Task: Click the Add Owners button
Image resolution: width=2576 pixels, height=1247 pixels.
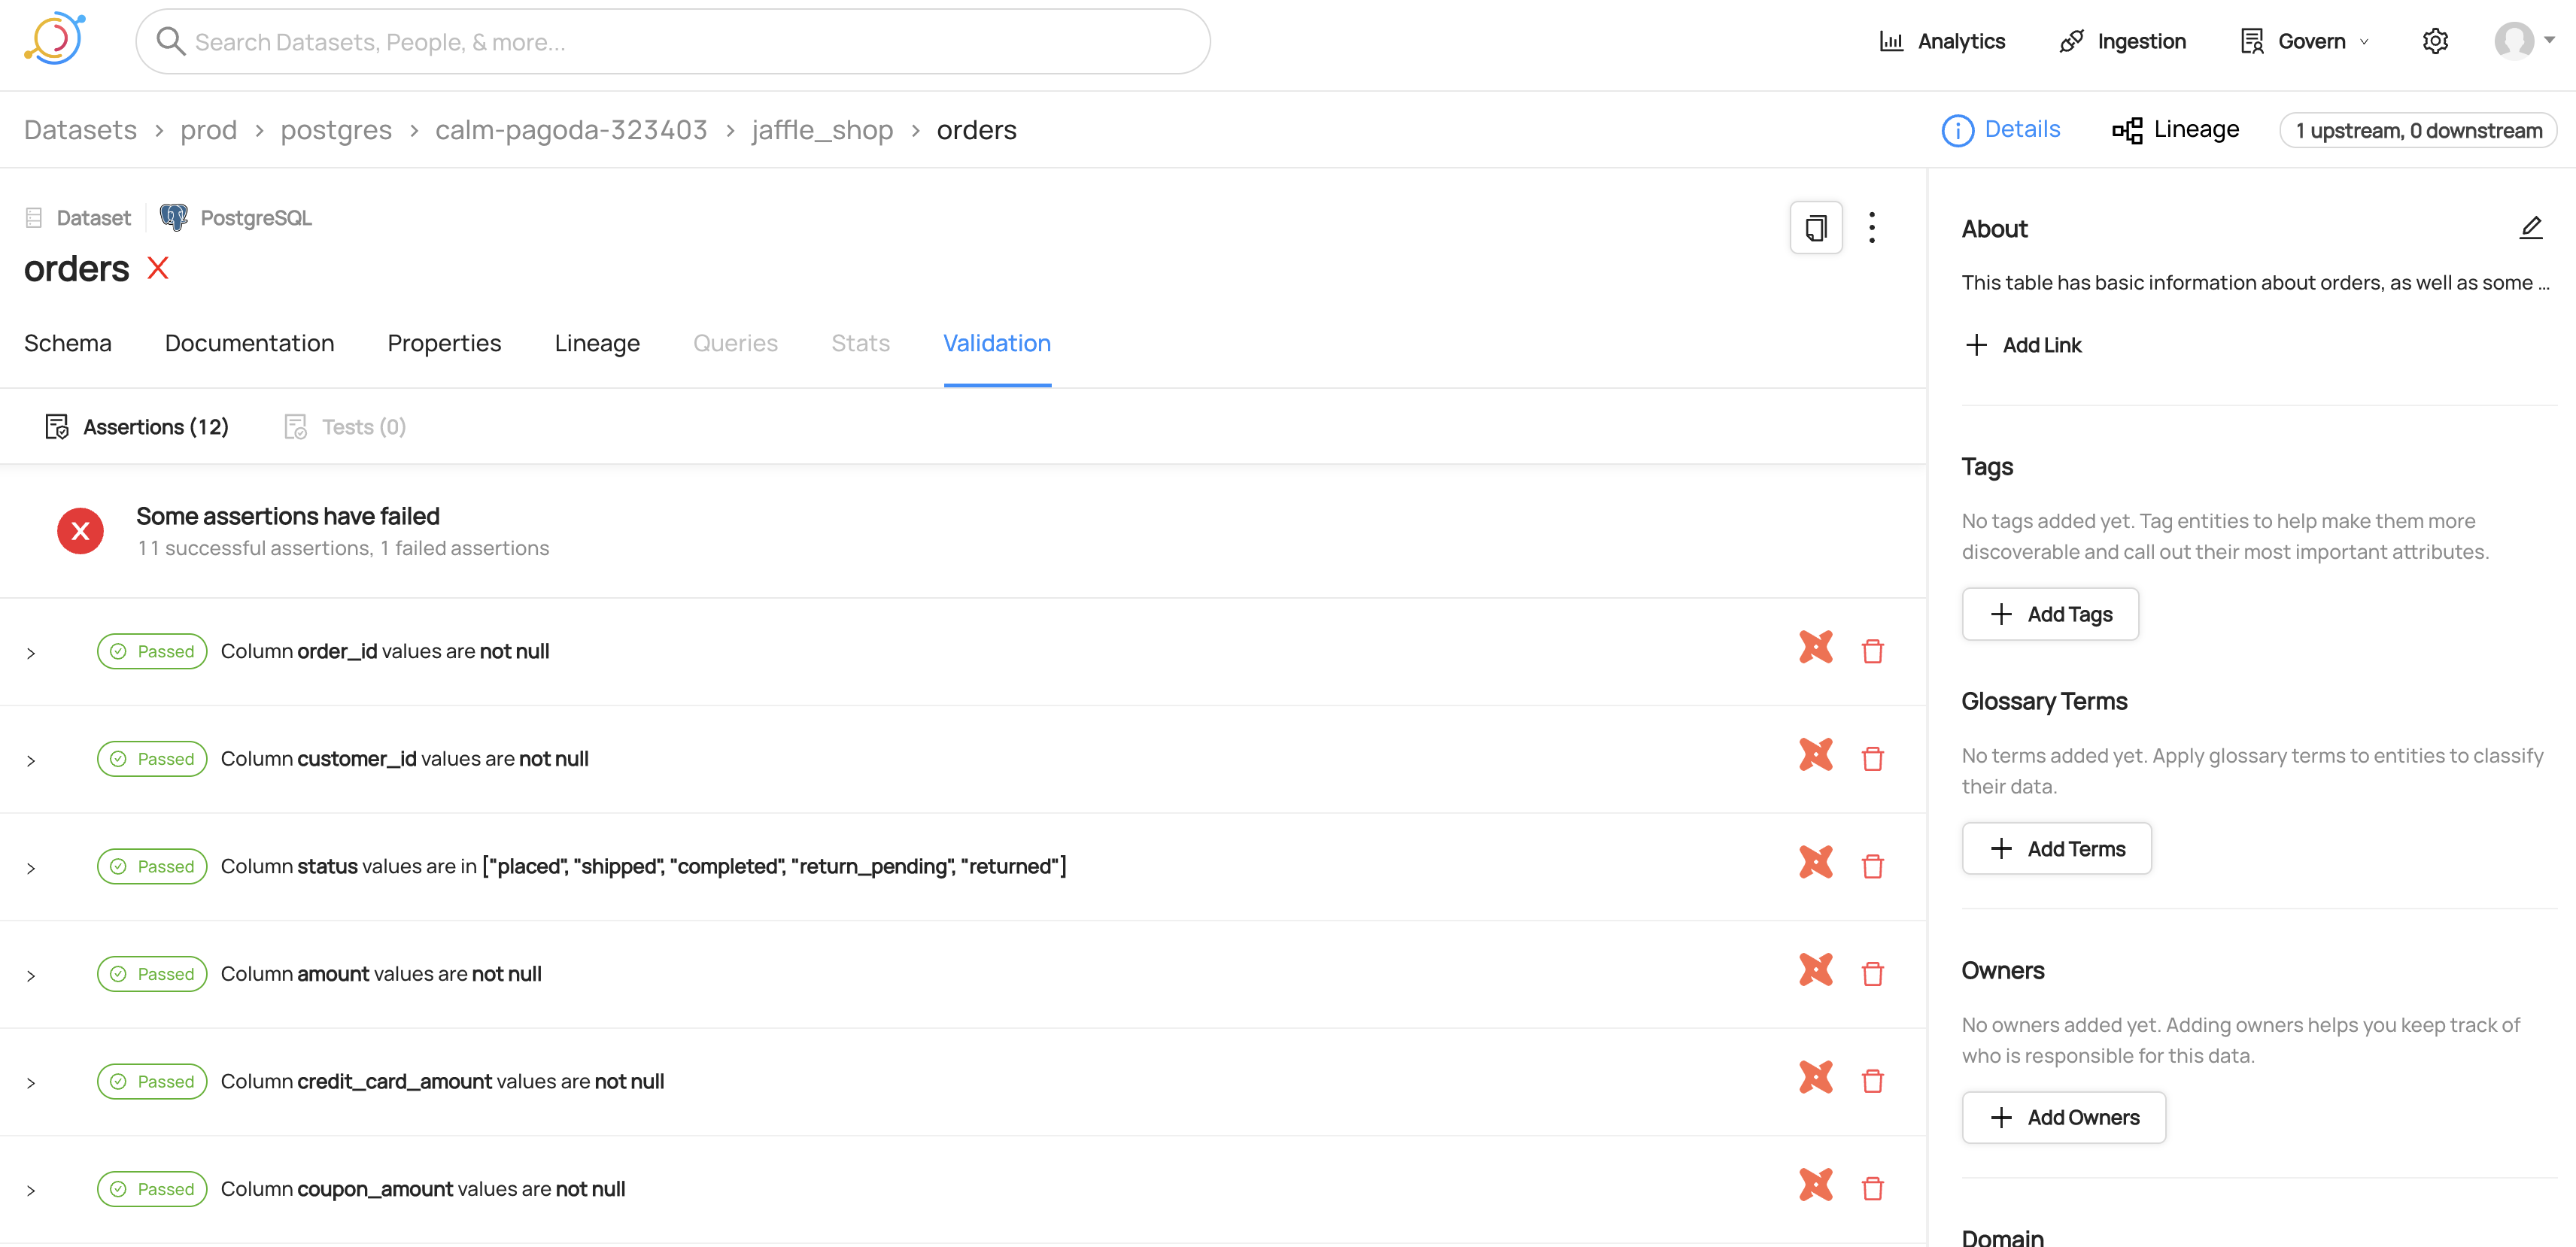Action: (x=2063, y=1117)
